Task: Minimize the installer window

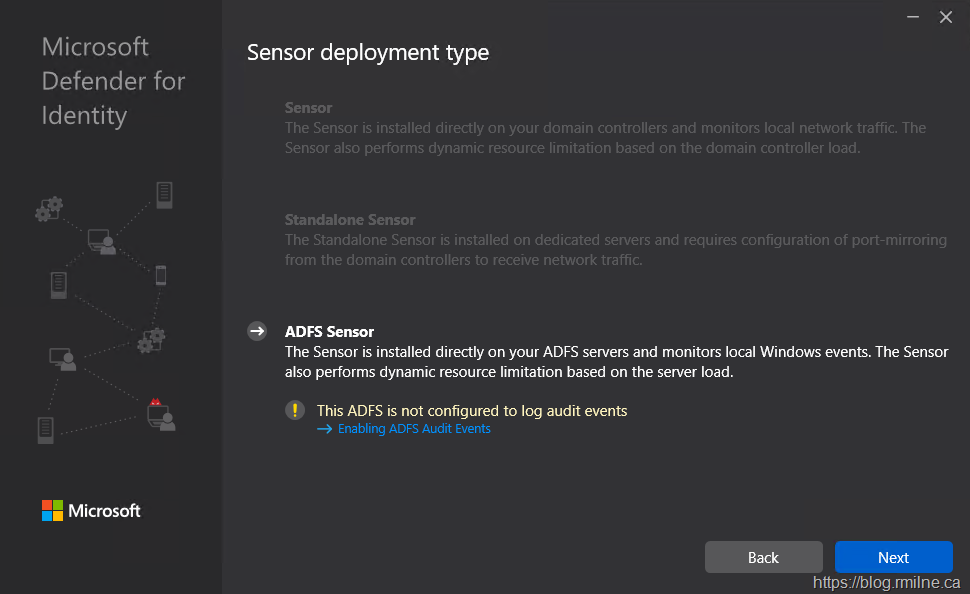Action: 912,17
